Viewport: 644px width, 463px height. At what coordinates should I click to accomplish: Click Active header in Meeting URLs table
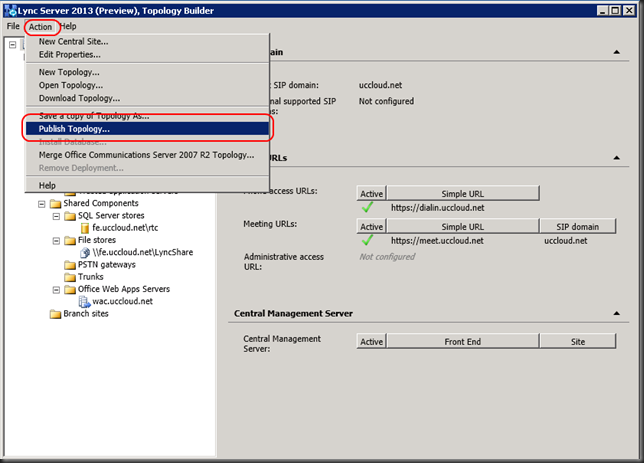pyautogui.click(x=372, y=226)
